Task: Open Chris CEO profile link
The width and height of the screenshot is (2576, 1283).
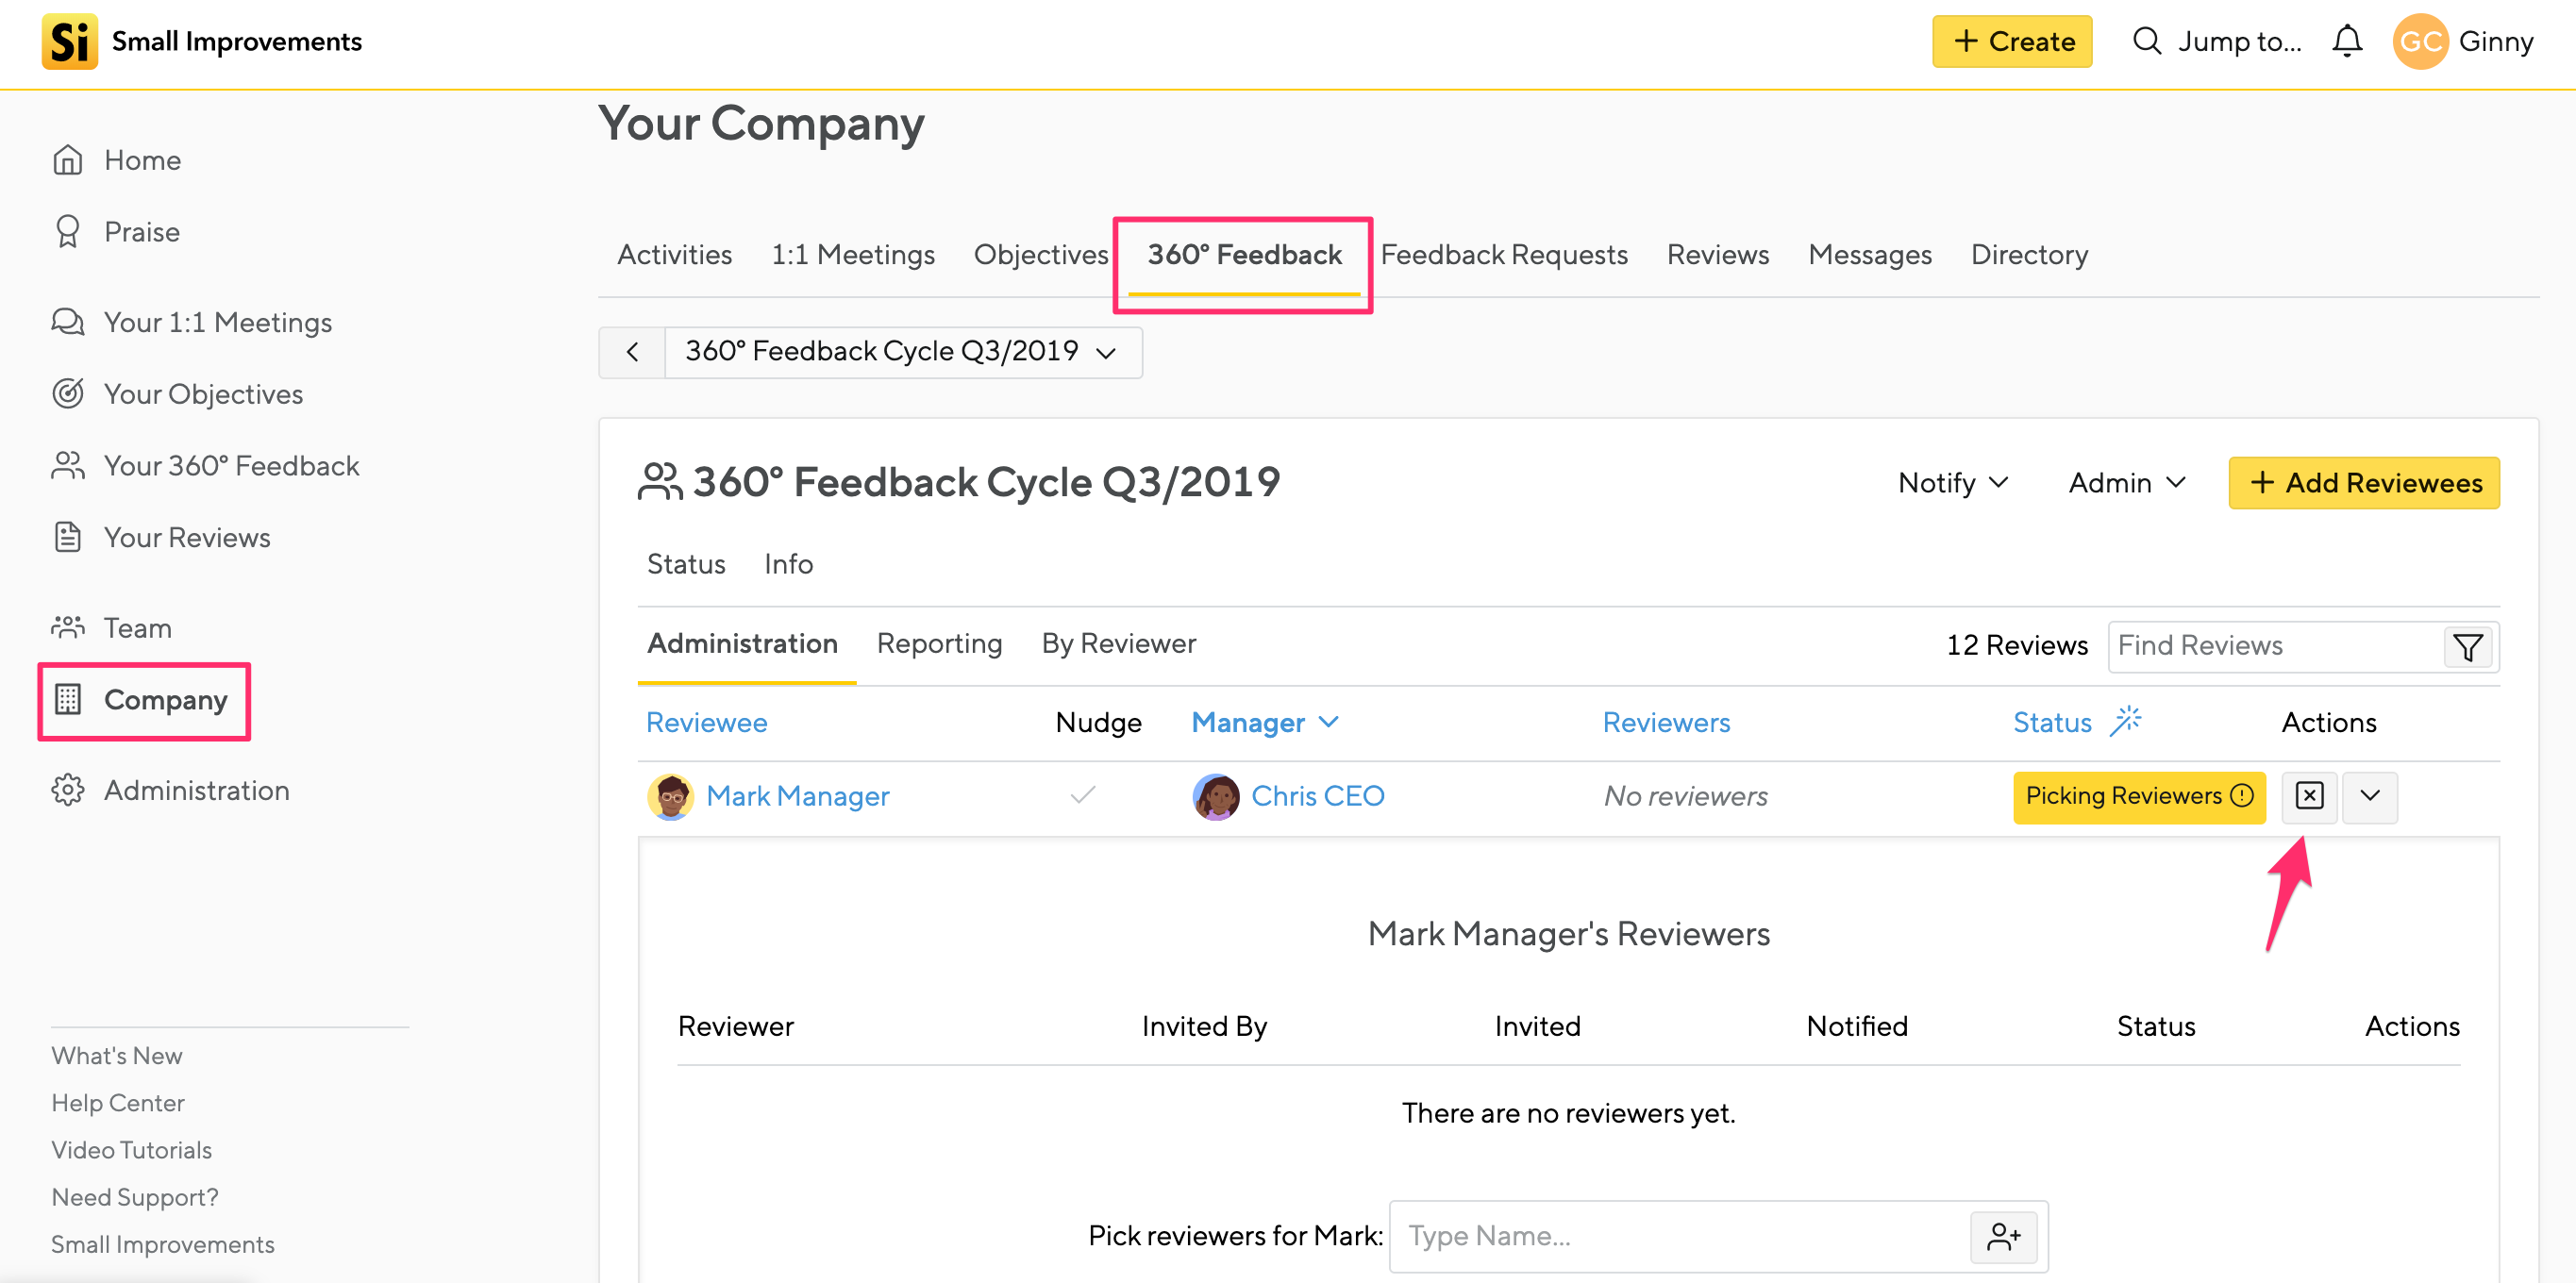Action: (1316, 796)
